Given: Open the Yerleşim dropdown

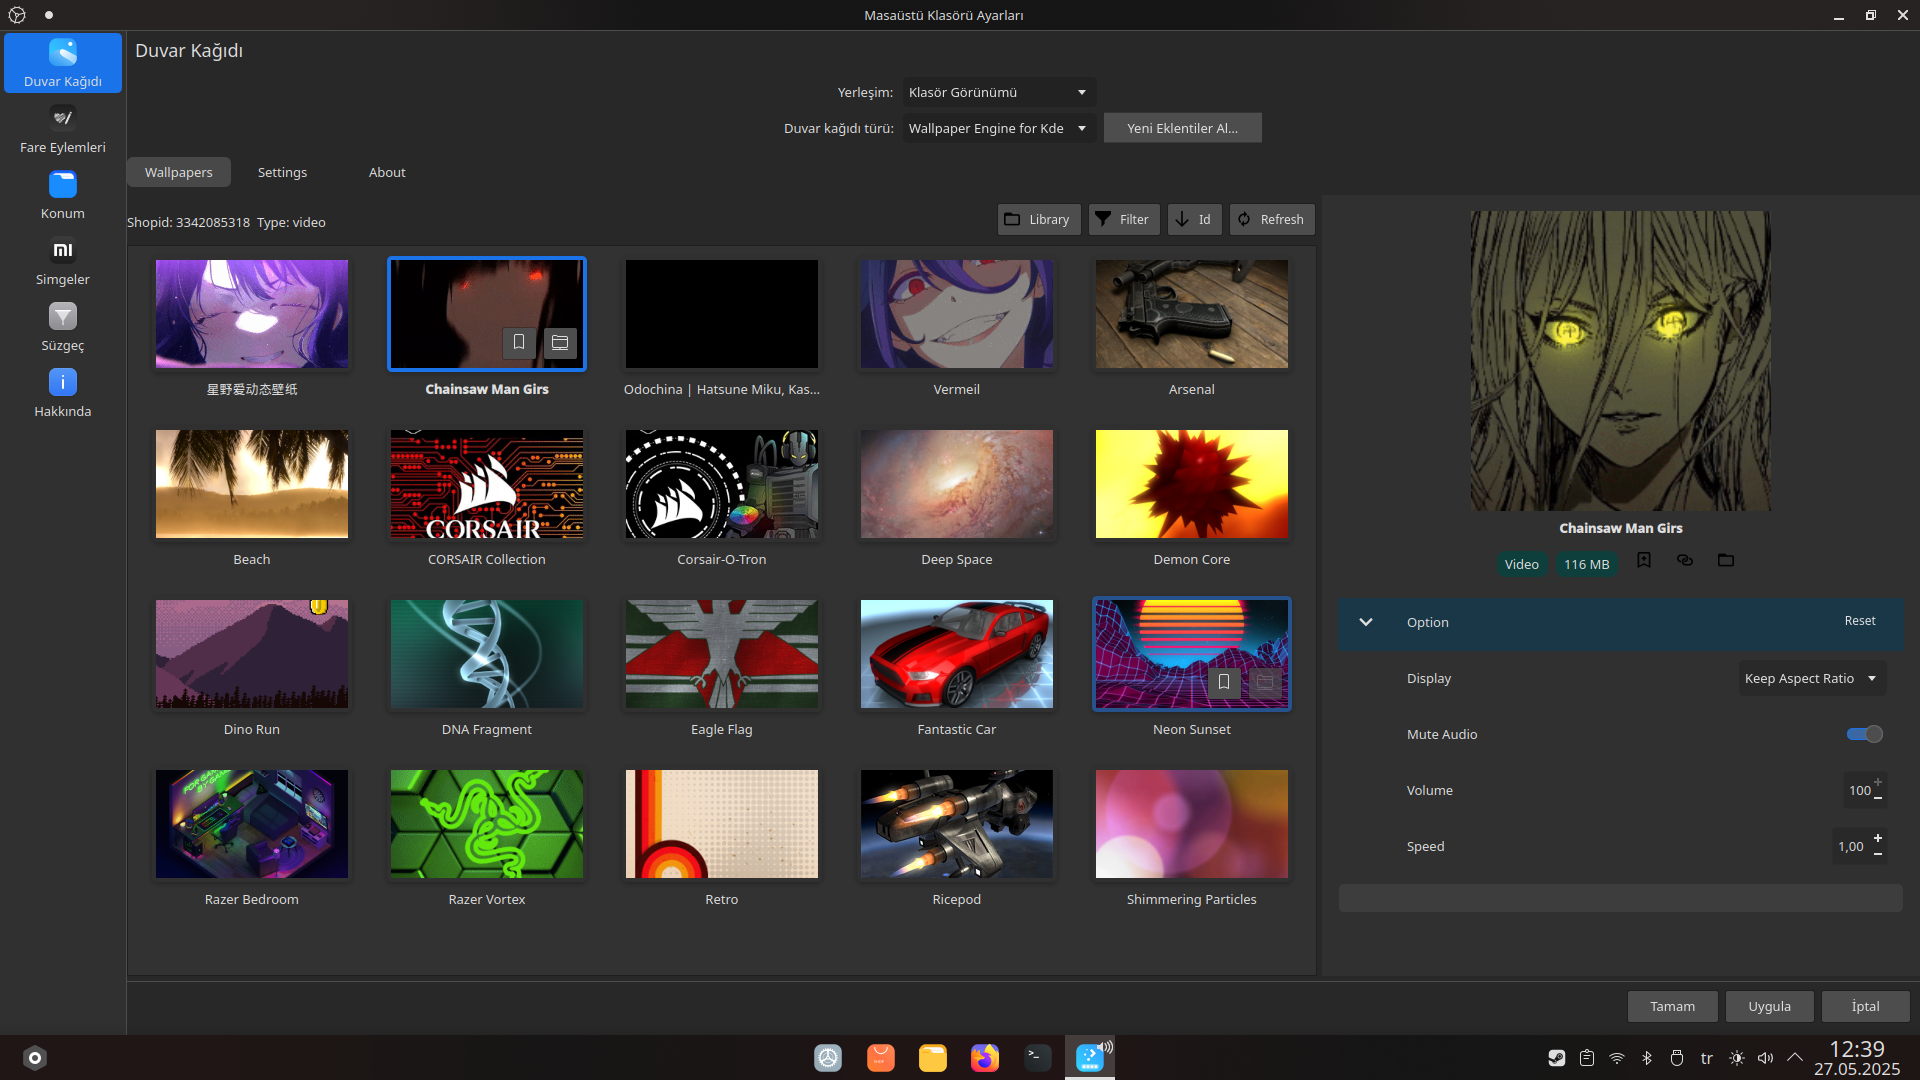Looking at the screenshot, I should point(998,92).
